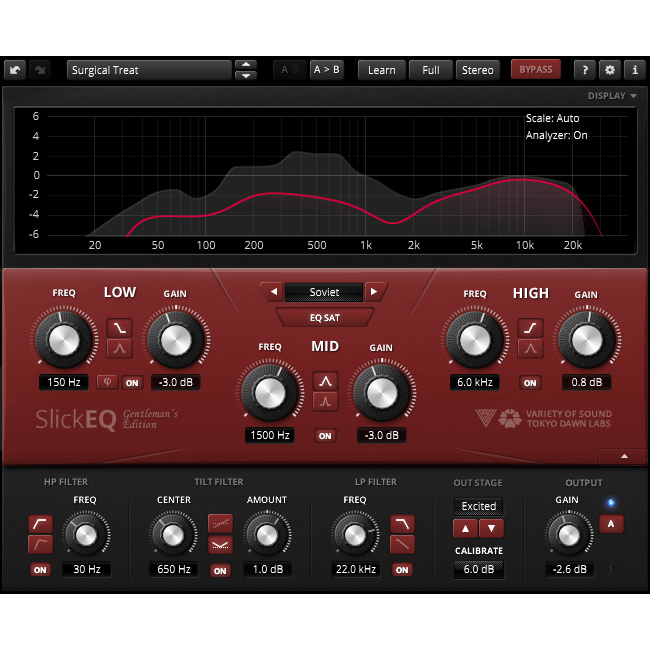Click the 22.0 kHz LP frequency field
Image resolution: width=650 pixels, height=650 pixels.
pyautogui.click(x=355, y=569)
